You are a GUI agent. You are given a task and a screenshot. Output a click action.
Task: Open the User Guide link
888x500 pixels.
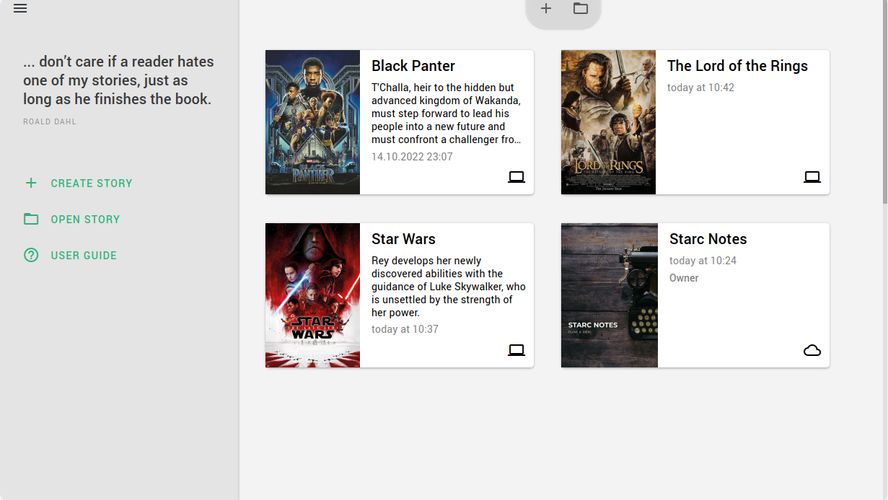[84, 255]
